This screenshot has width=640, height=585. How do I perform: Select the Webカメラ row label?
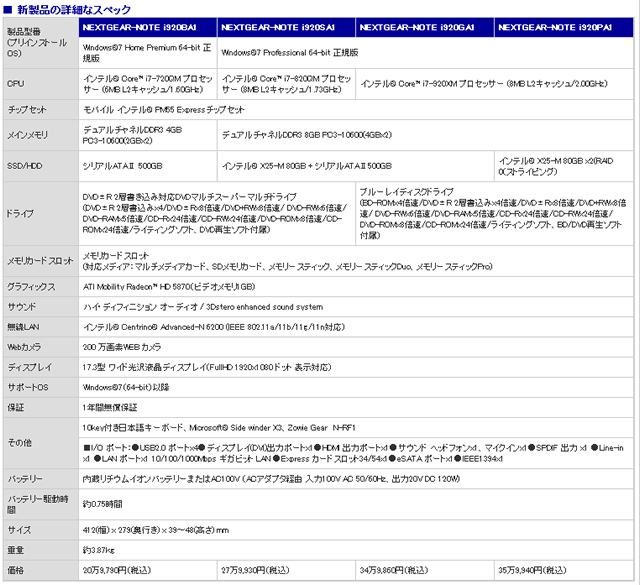[x=41, y=347]
